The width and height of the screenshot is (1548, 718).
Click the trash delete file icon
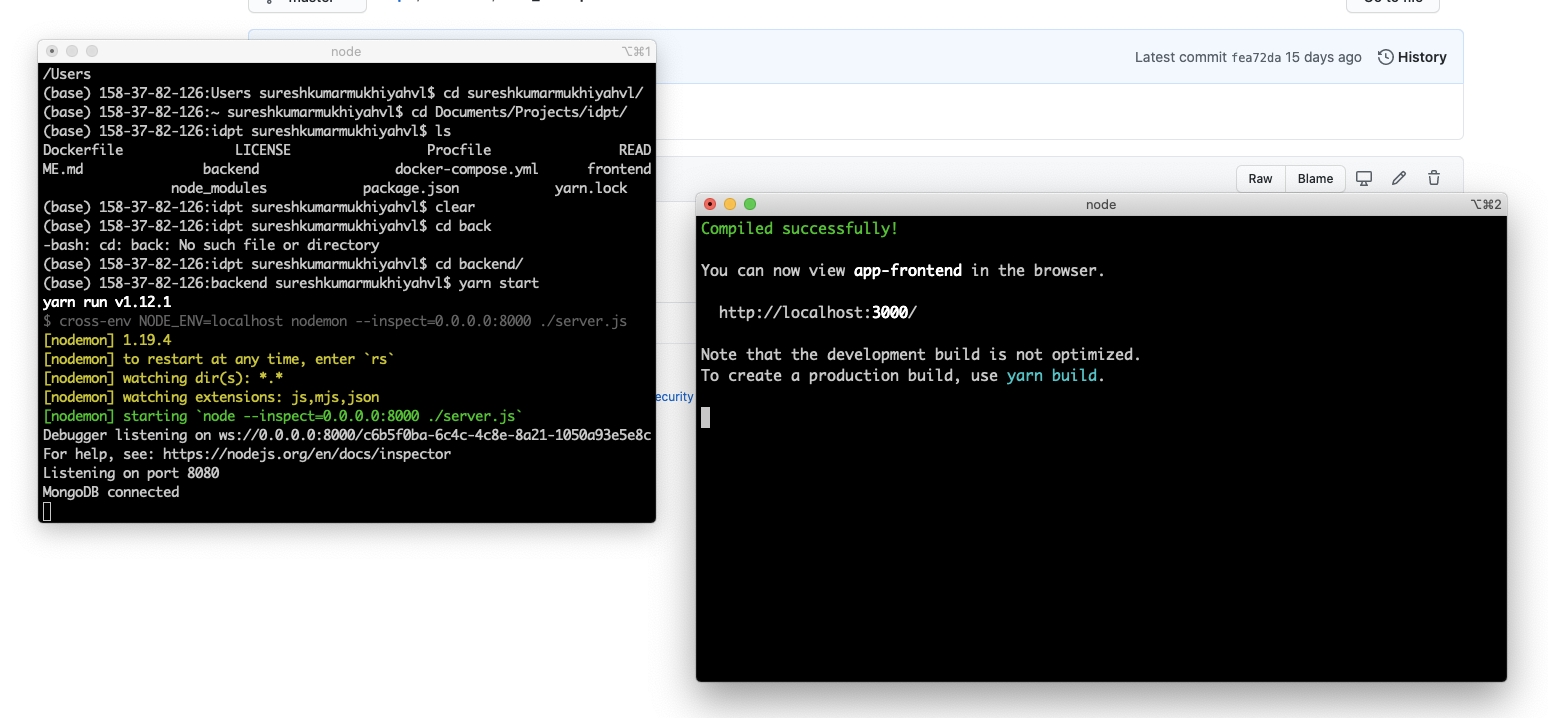[1434, 179]
